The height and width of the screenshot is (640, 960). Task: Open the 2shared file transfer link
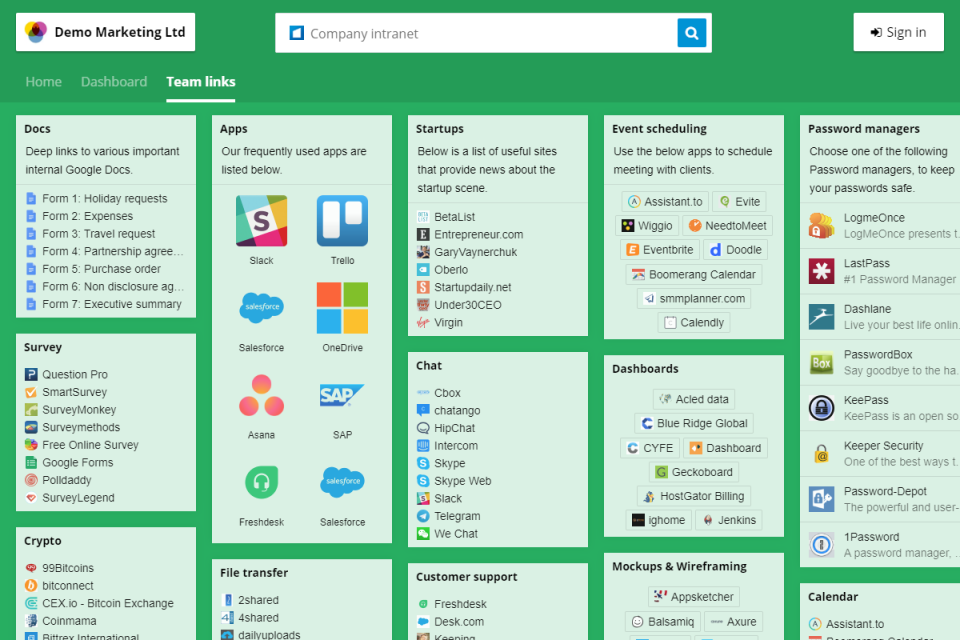click(258, 600)
